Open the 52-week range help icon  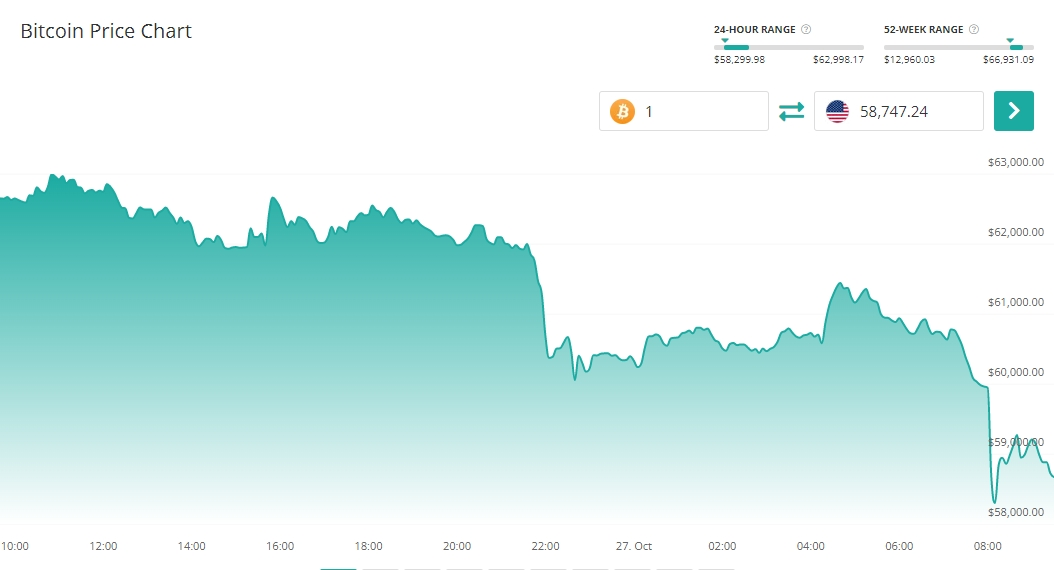coord(974,30)
